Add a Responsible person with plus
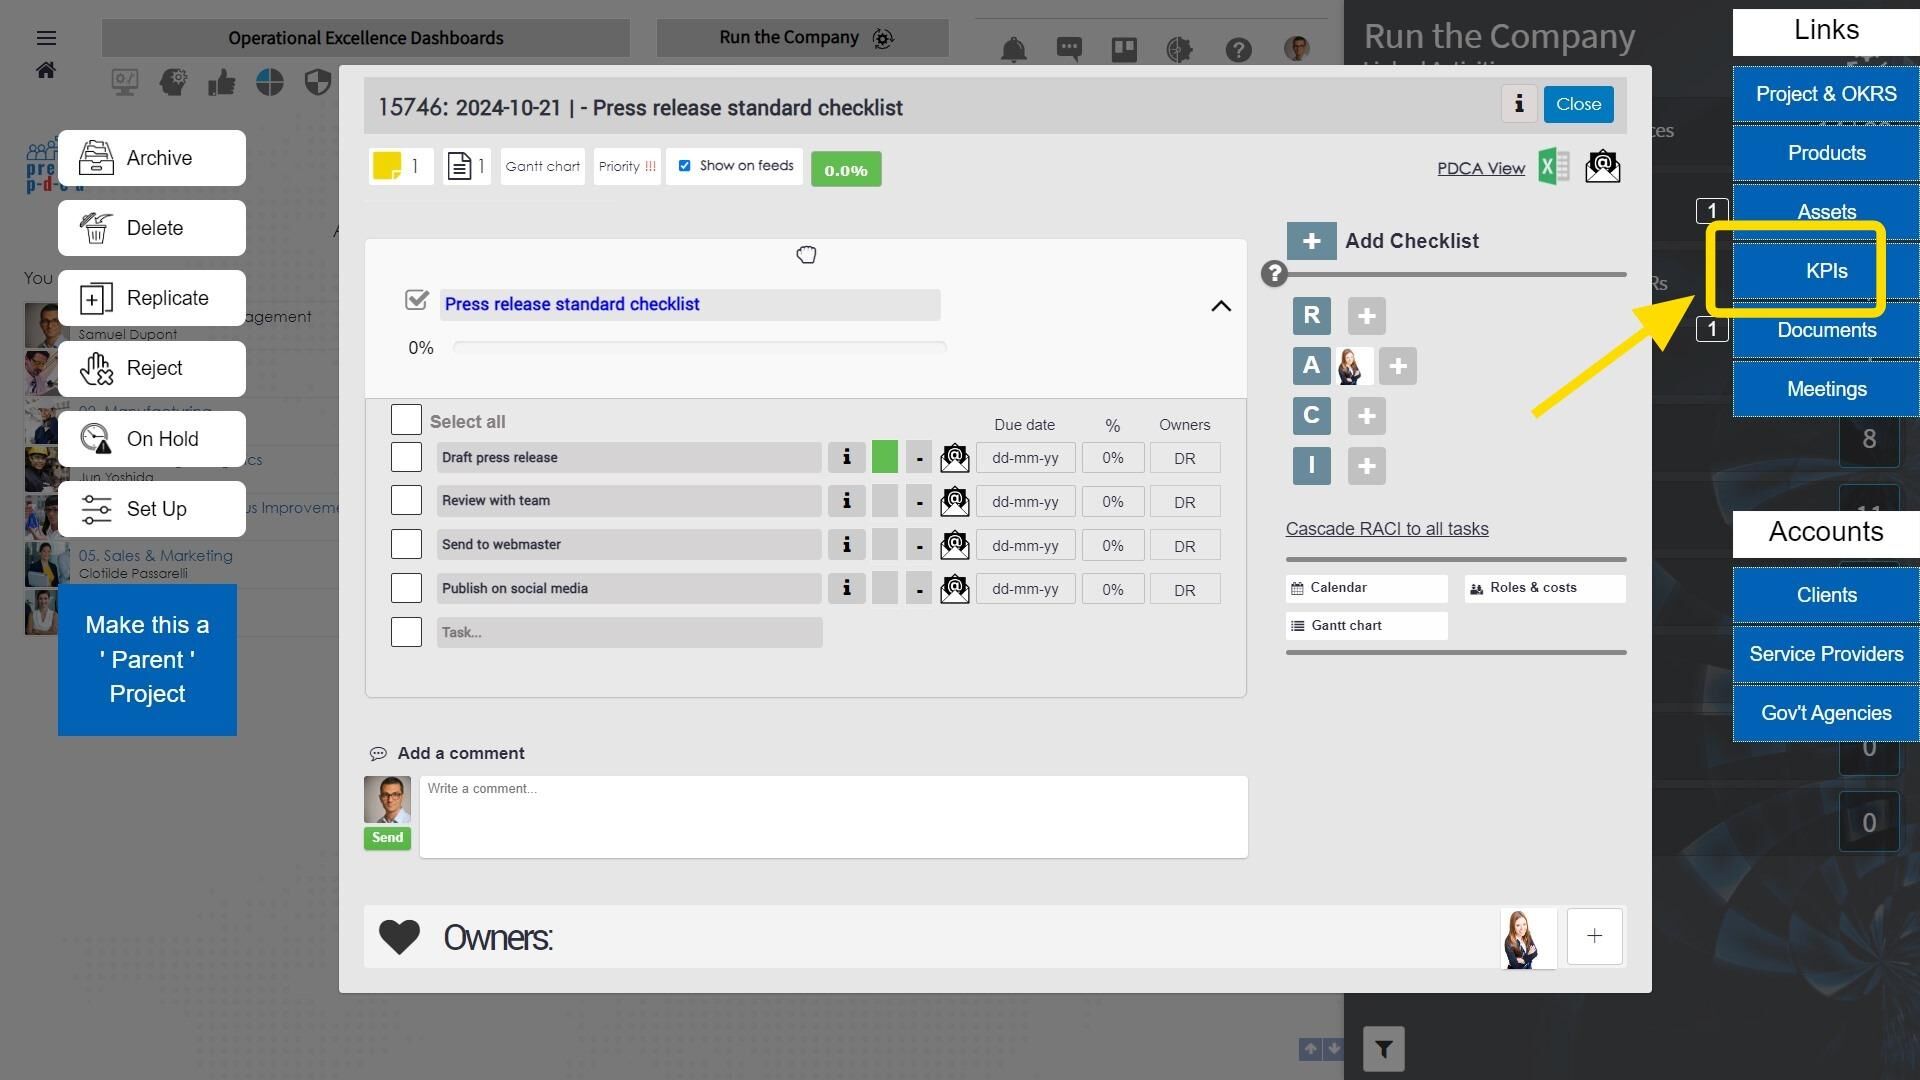 pos(1366,316)
